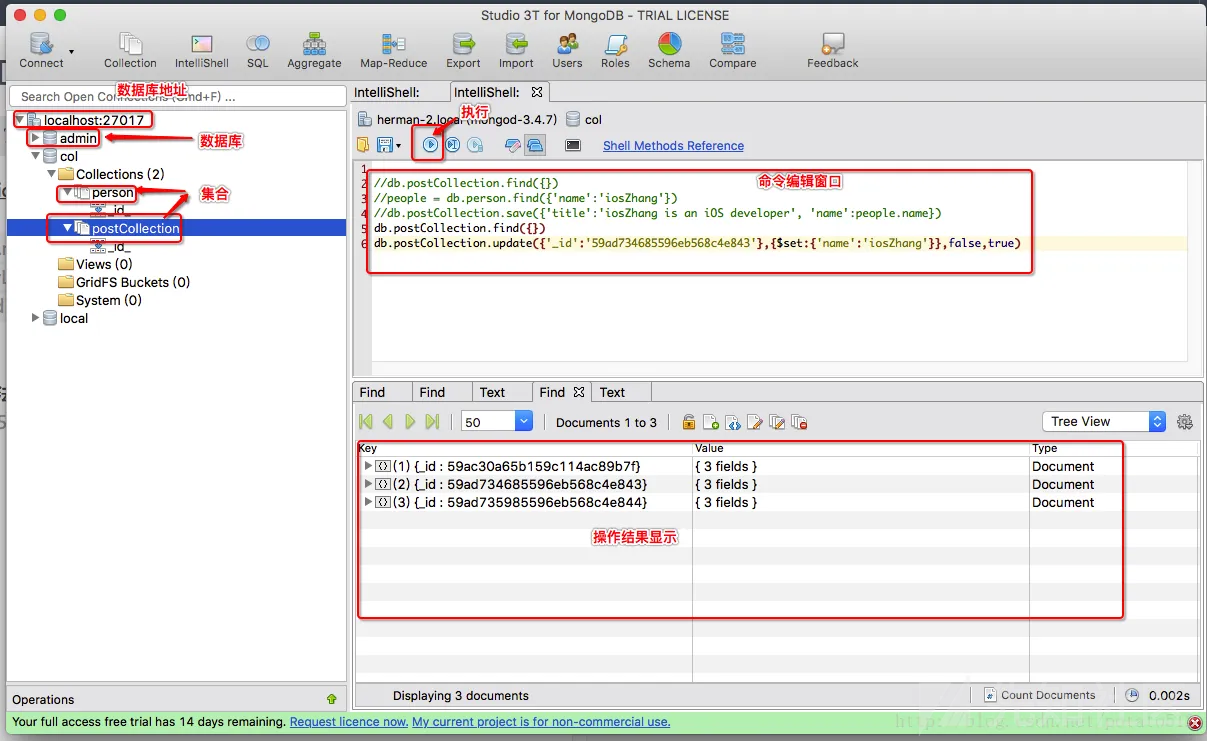Viewport: 1207px width, 741px height.
Task: Go to last page of results
Action: click(x=432, y=422)
